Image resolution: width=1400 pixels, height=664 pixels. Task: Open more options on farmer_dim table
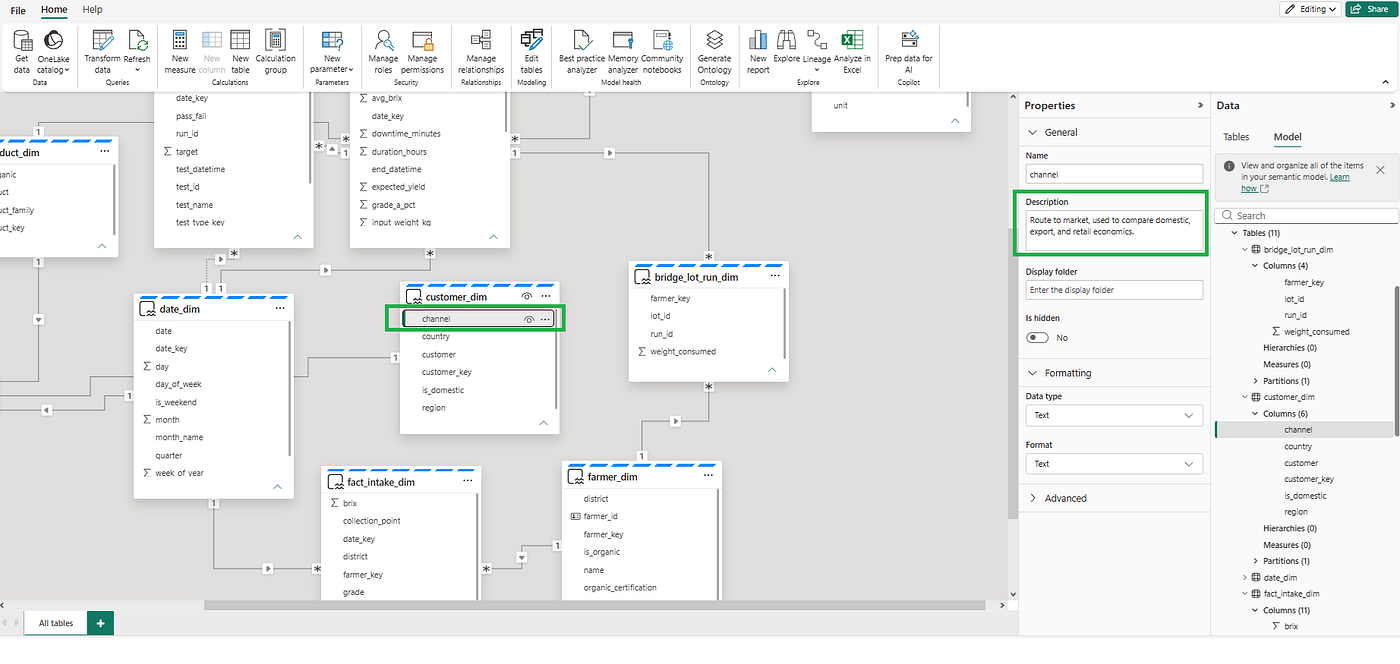tap(708, 477)
